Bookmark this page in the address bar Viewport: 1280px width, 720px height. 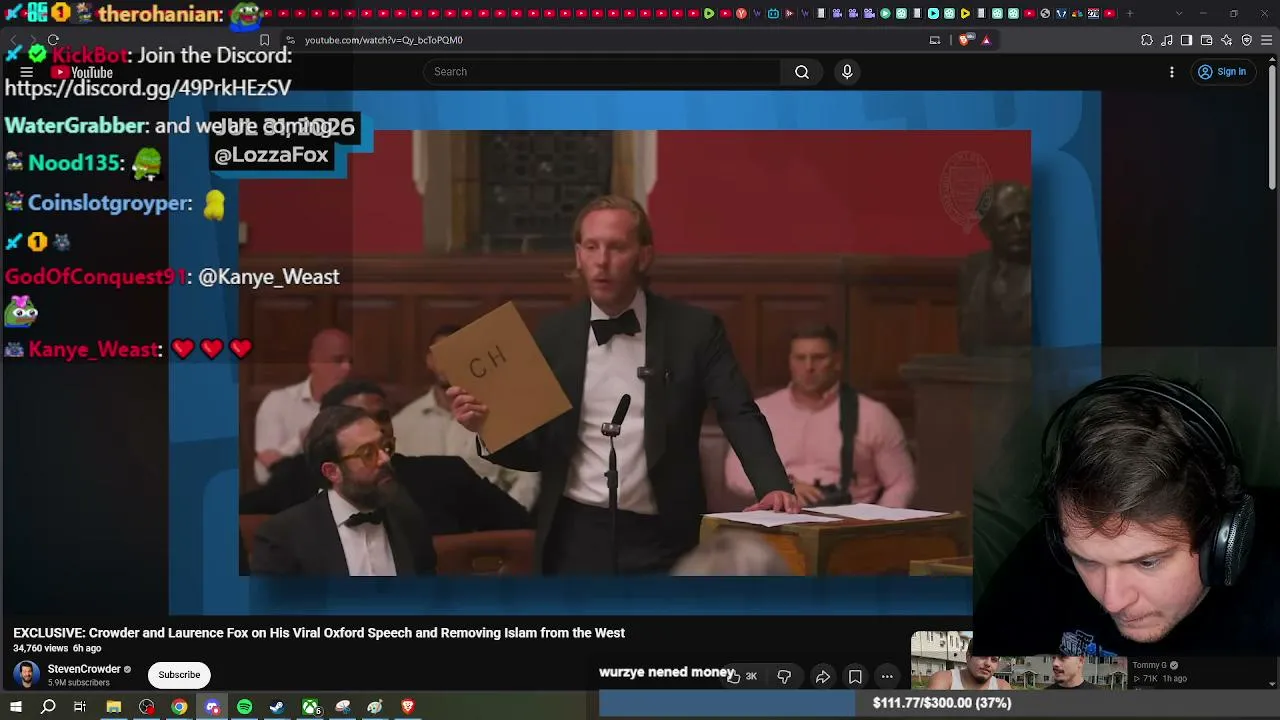264,40
